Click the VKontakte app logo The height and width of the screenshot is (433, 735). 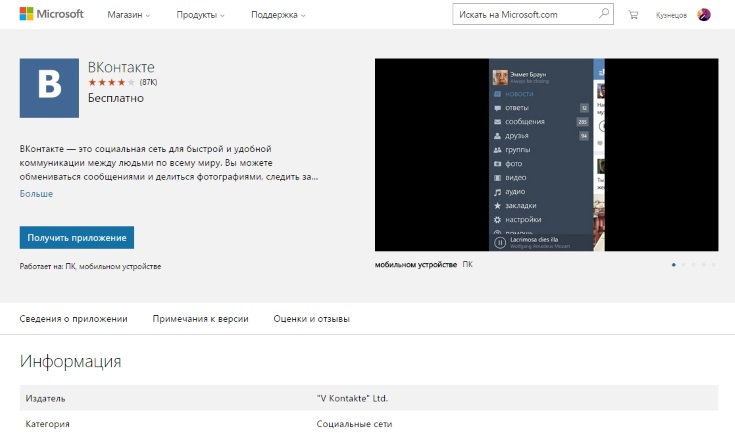(x=49, y=88)
